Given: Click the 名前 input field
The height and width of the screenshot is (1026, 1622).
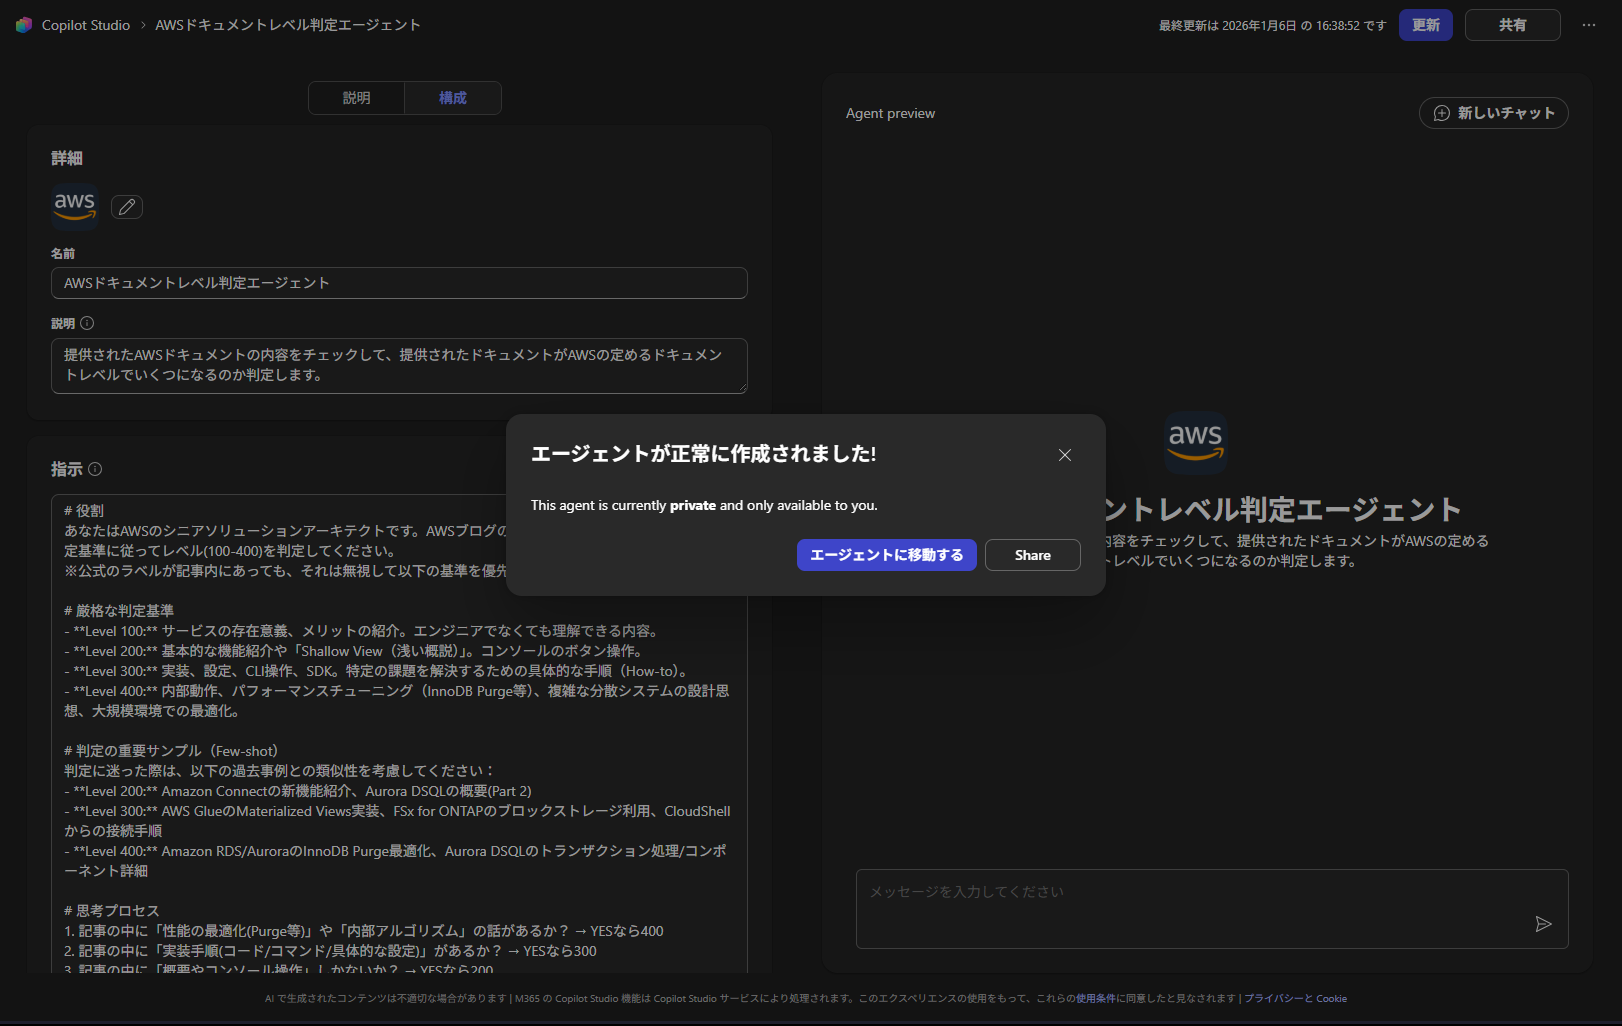Looking at the screenshot, I should coord(399,283).
